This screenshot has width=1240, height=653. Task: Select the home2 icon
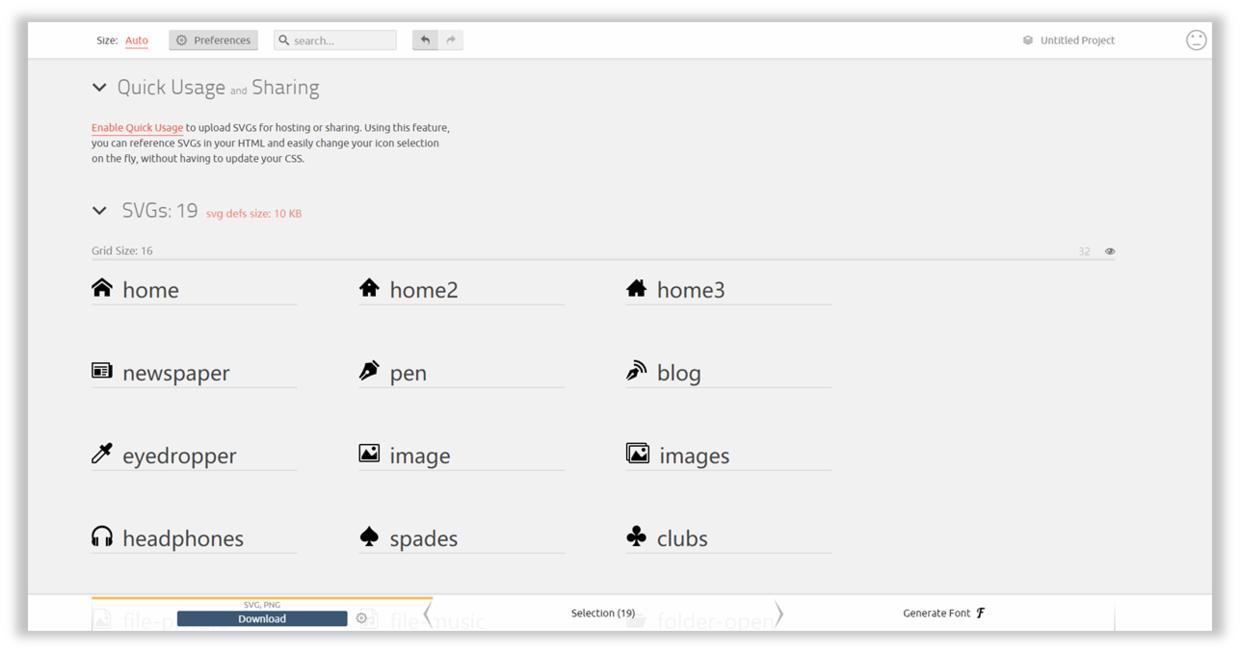[369, 289]
